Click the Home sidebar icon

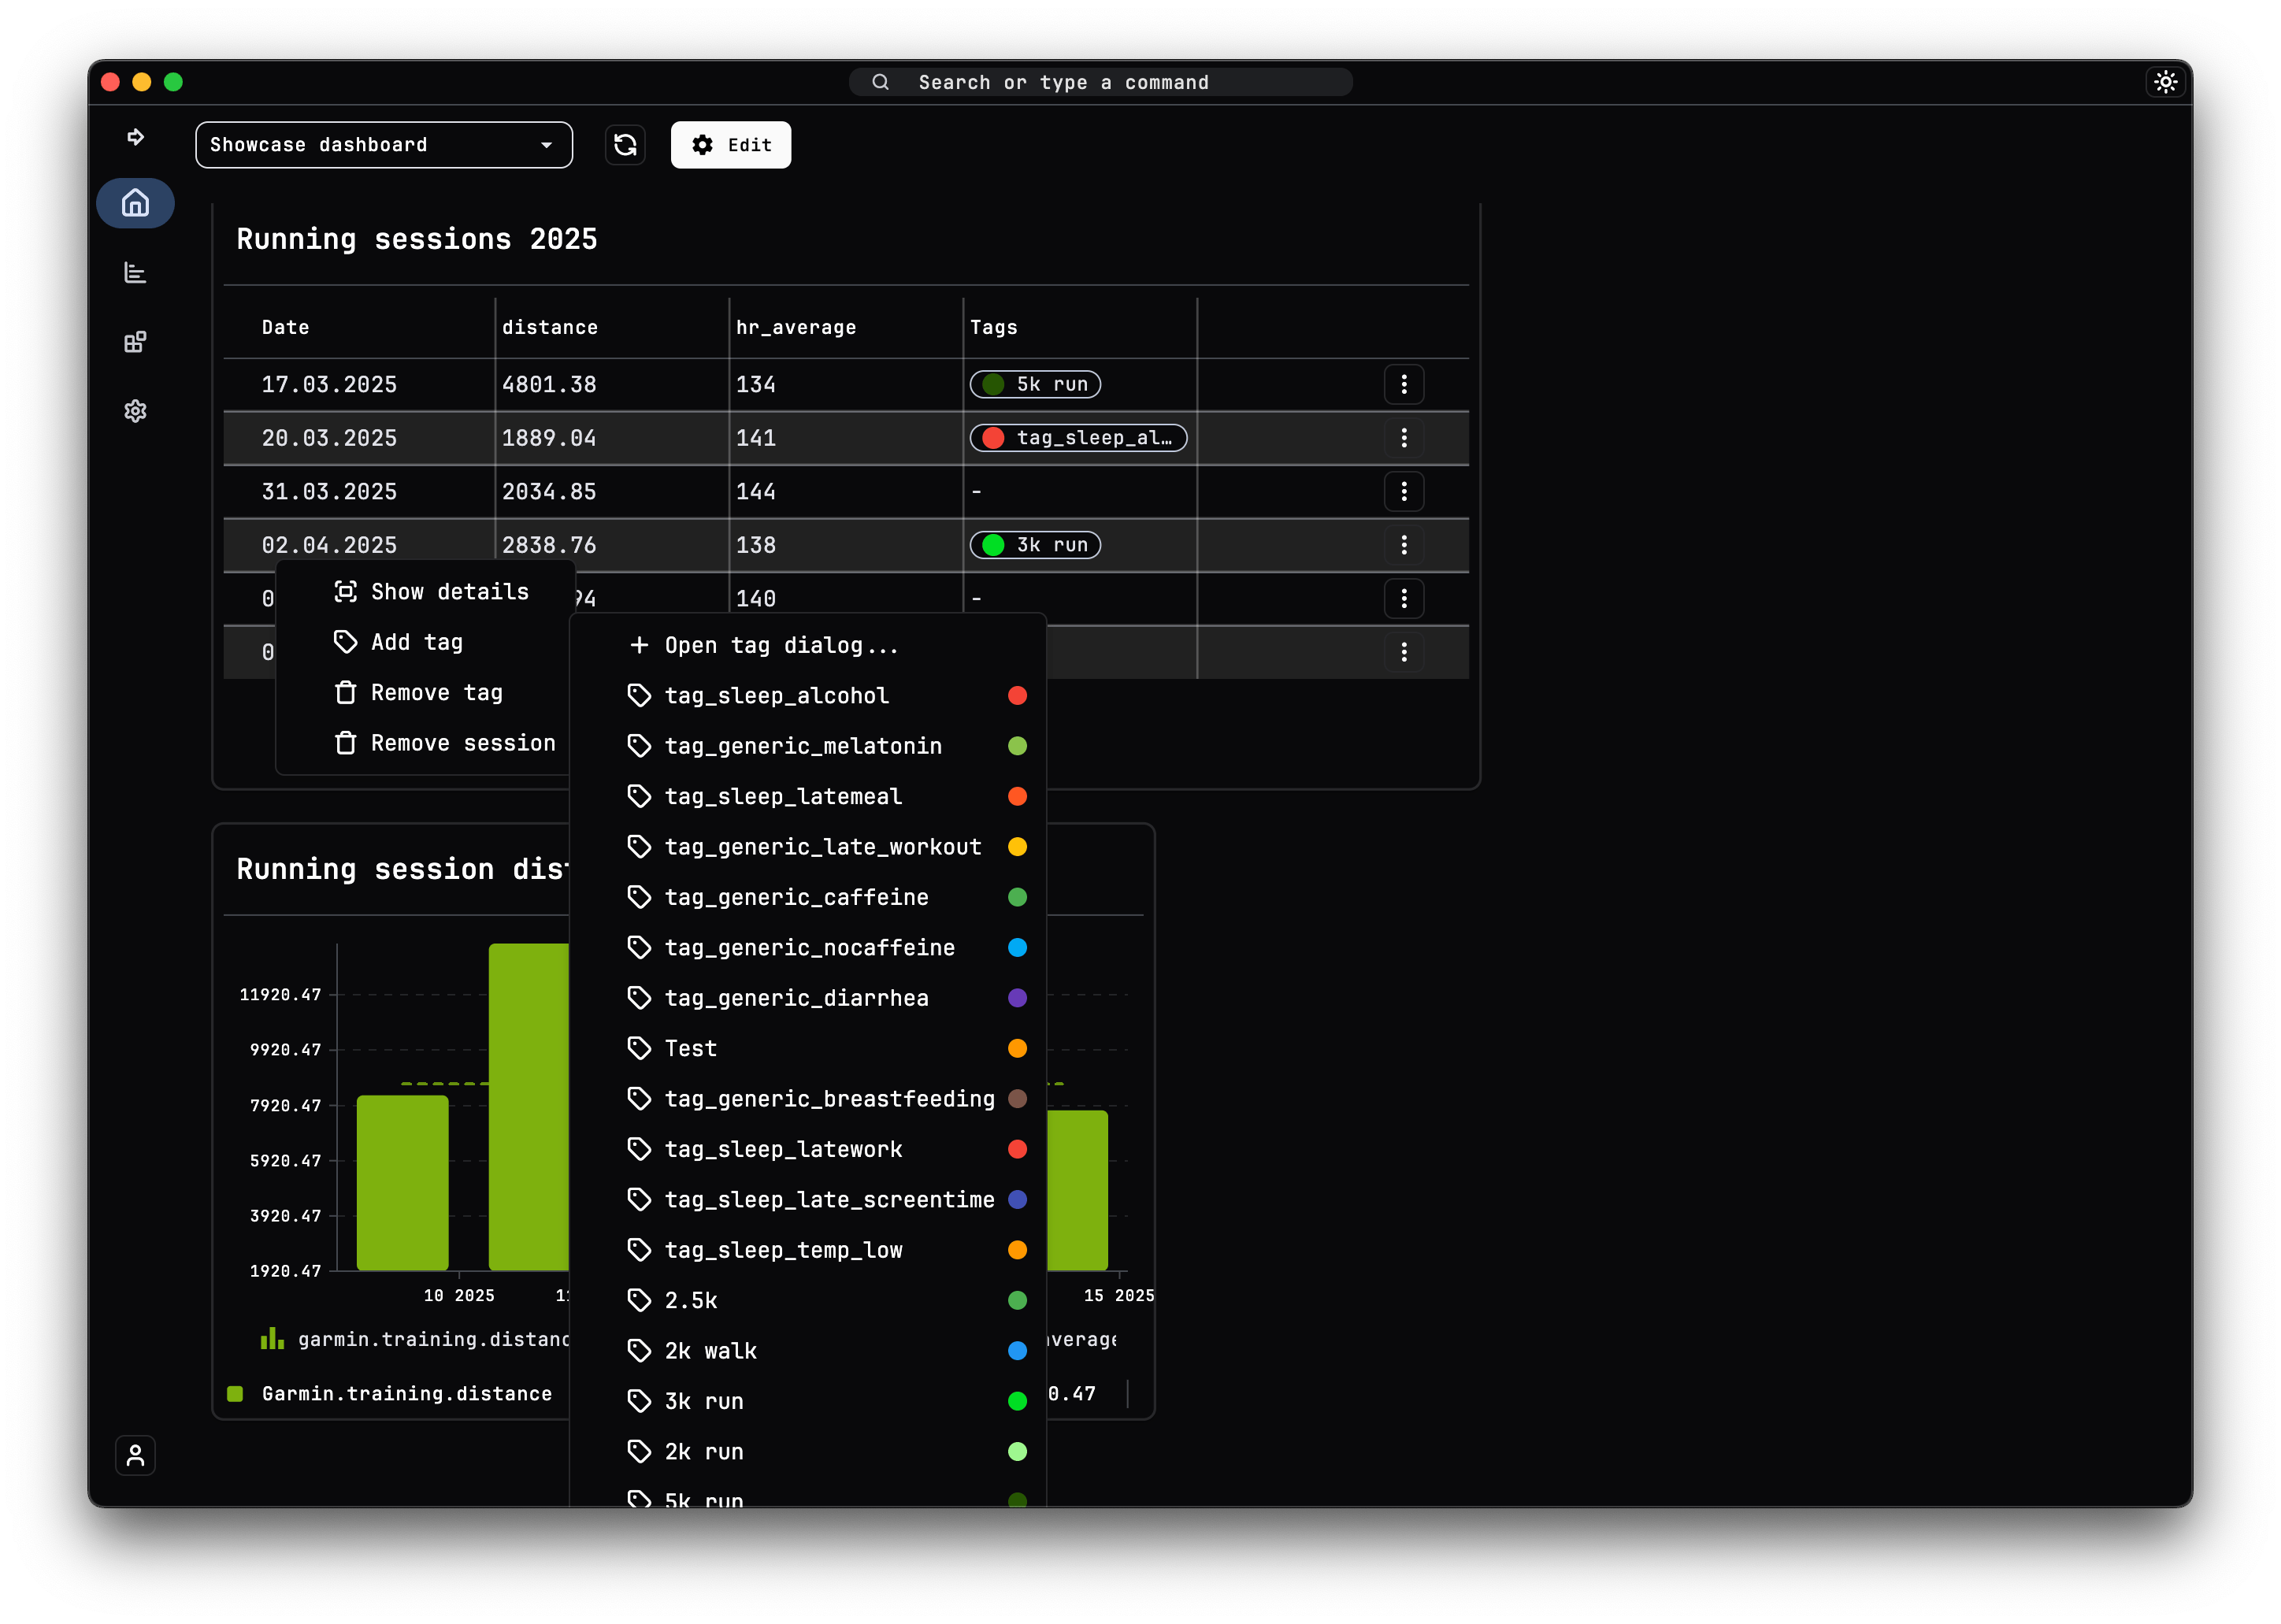(135, 203)
